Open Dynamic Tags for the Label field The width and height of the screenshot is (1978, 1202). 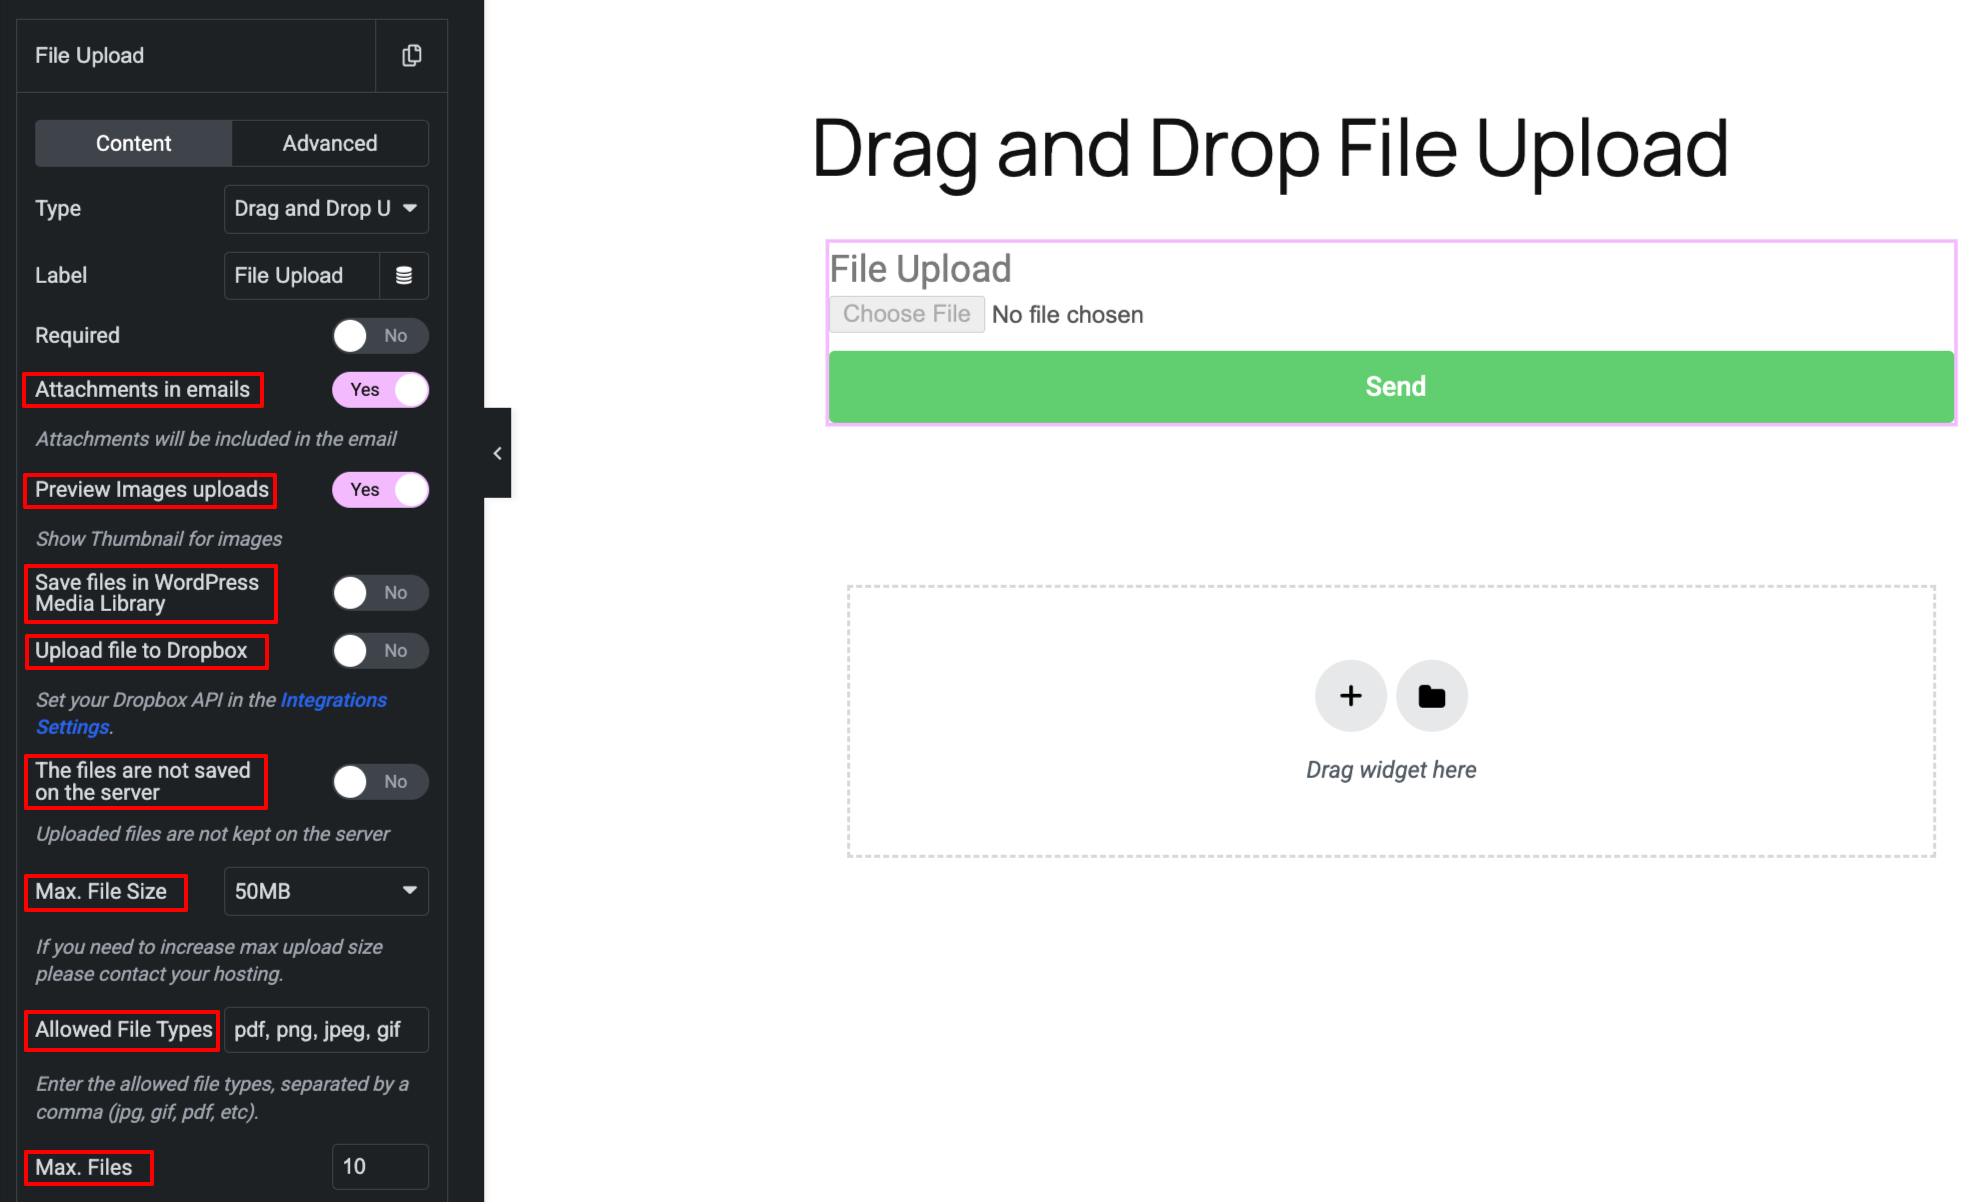tap(404, 275)
